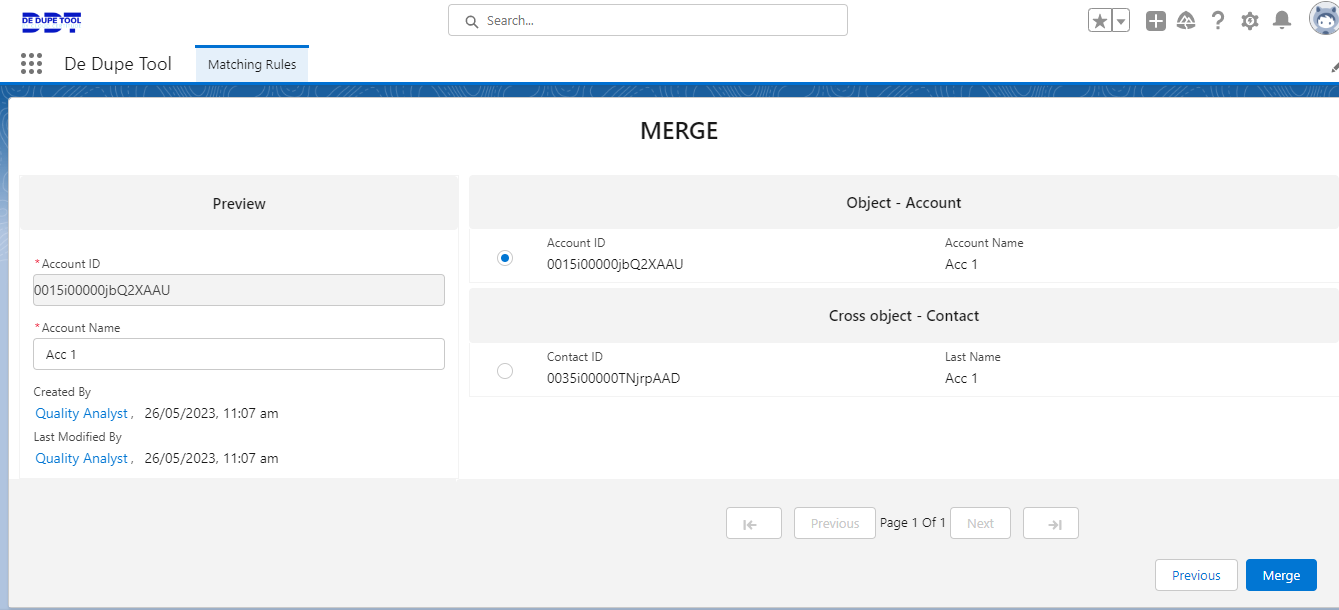
Task: Click the Account Name input field
Action: 239,354
